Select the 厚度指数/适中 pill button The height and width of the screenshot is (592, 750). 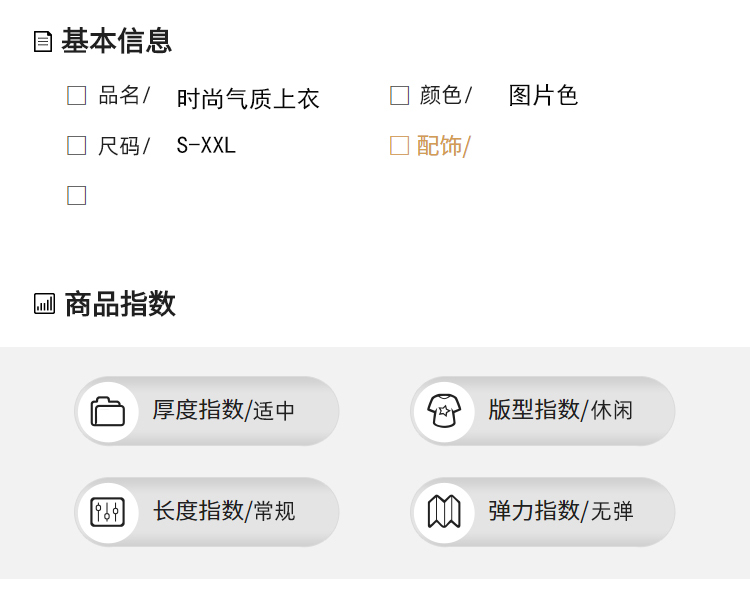tap(207, 411)
